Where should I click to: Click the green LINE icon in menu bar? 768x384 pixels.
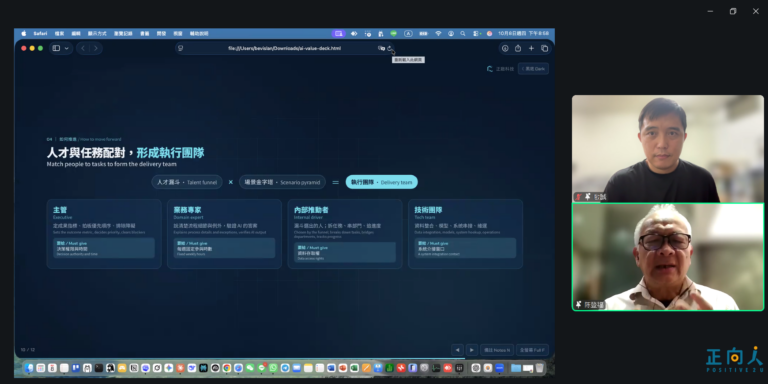click(393, 33)
